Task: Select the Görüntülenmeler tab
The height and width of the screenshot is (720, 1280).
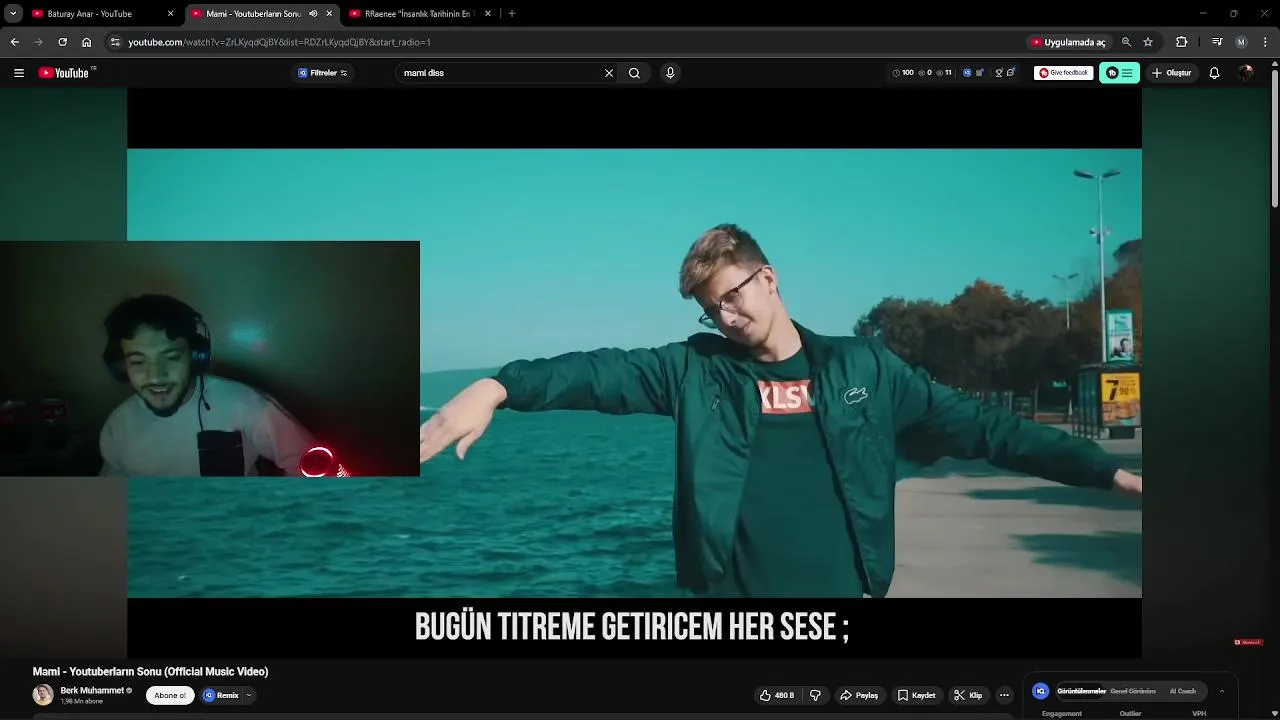Action: click(x=1081, y=691)
